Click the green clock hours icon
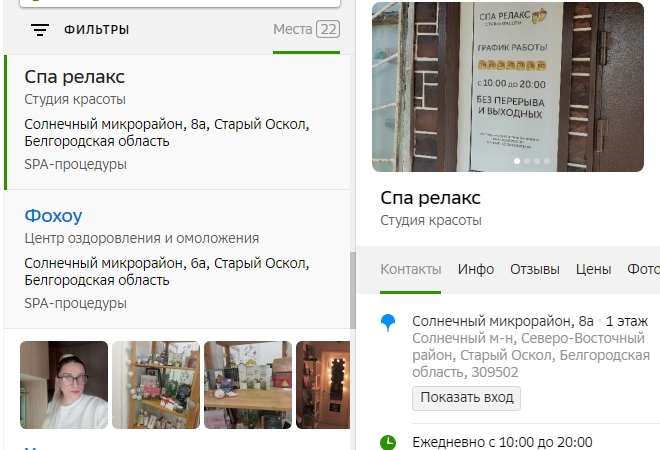The height and width of the screenshot is (450, 660). click(388, 442)
